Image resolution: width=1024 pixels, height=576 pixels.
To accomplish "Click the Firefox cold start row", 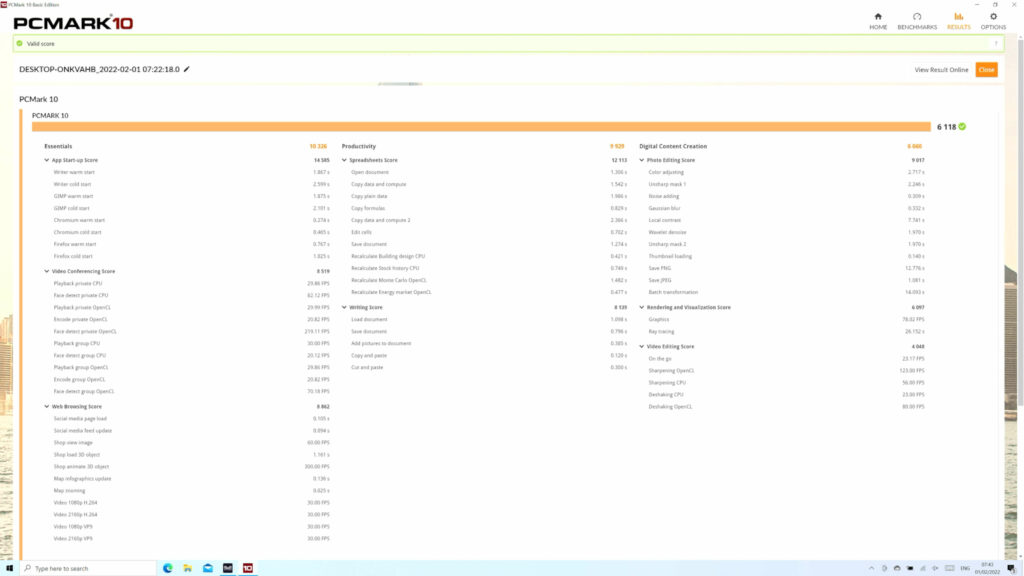I will 191,256.
